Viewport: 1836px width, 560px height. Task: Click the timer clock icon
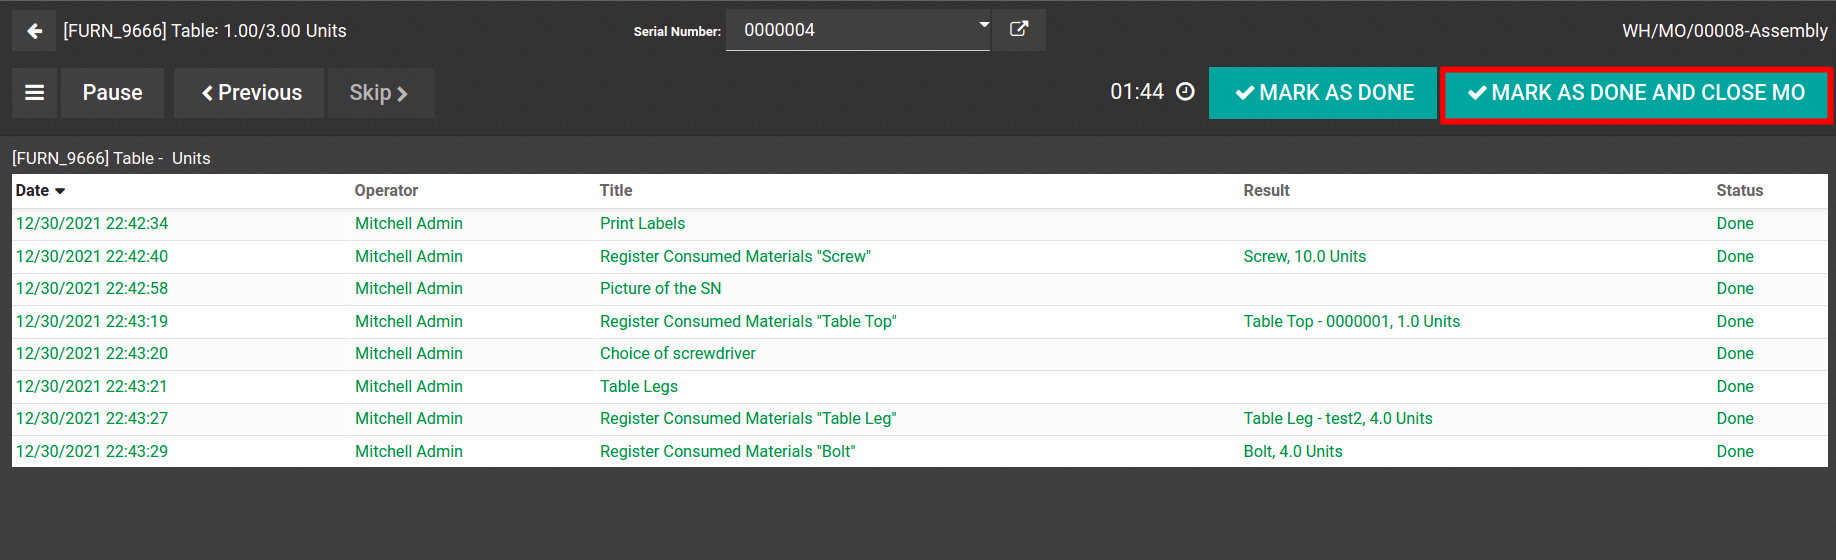coord(1185,92)
